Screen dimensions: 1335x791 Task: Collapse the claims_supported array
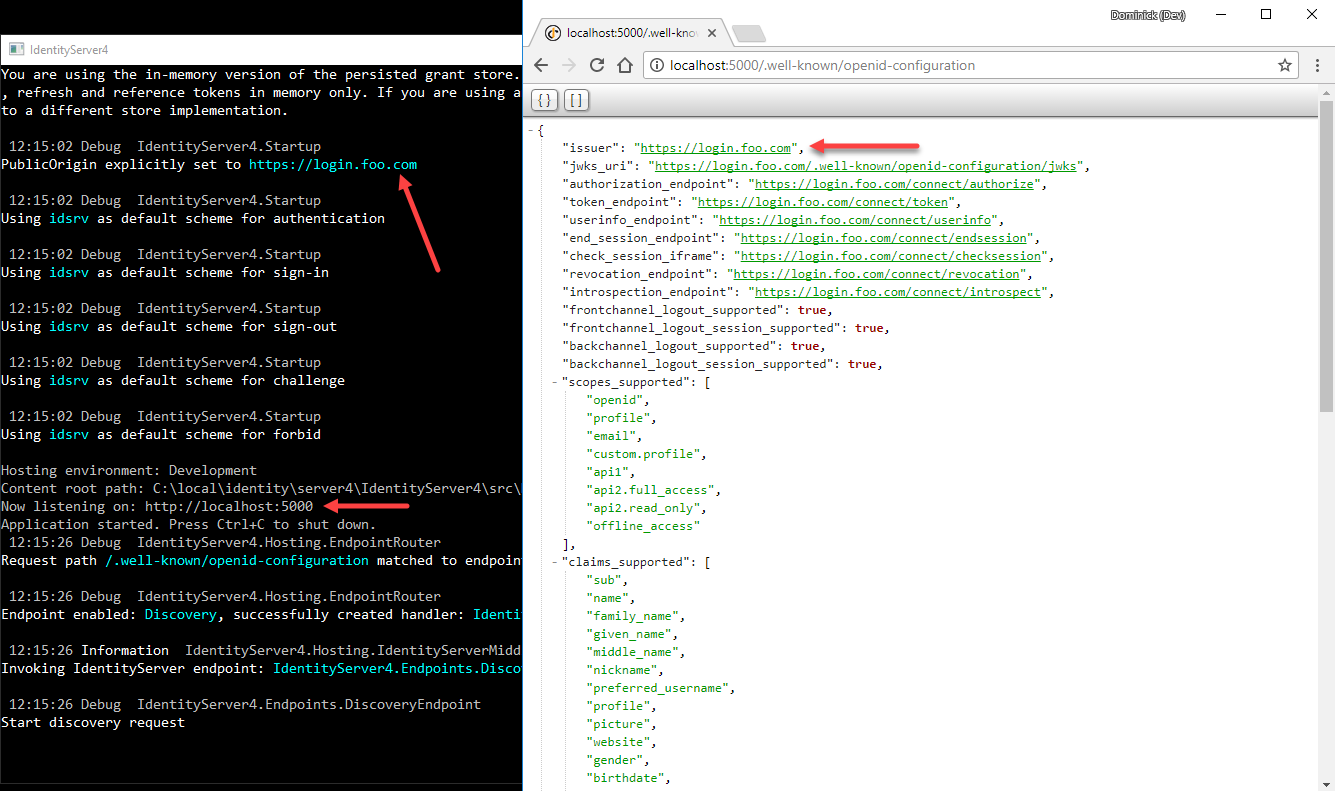[x=552, y=561]
